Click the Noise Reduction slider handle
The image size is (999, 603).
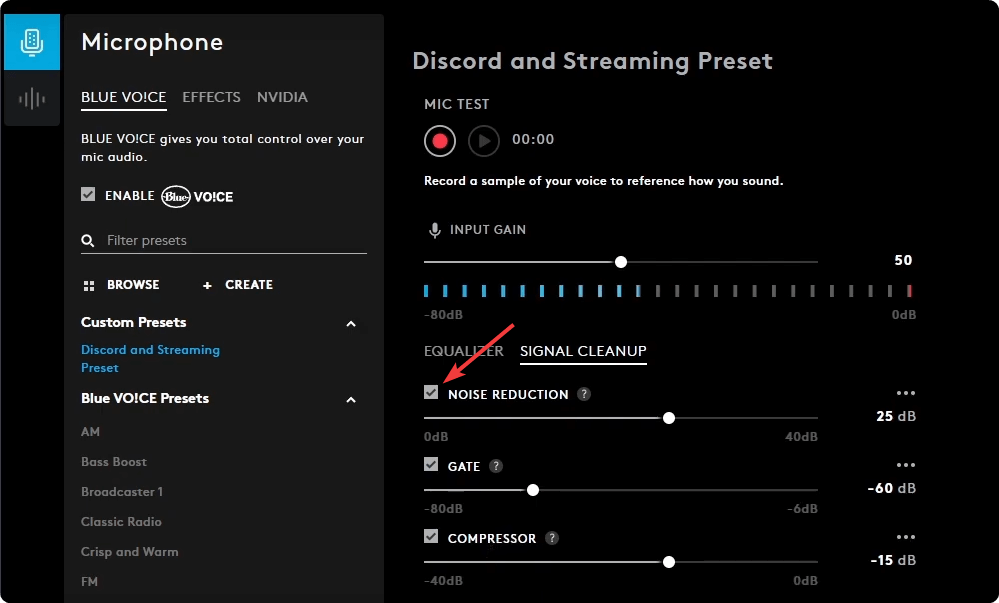pos(668,418)
